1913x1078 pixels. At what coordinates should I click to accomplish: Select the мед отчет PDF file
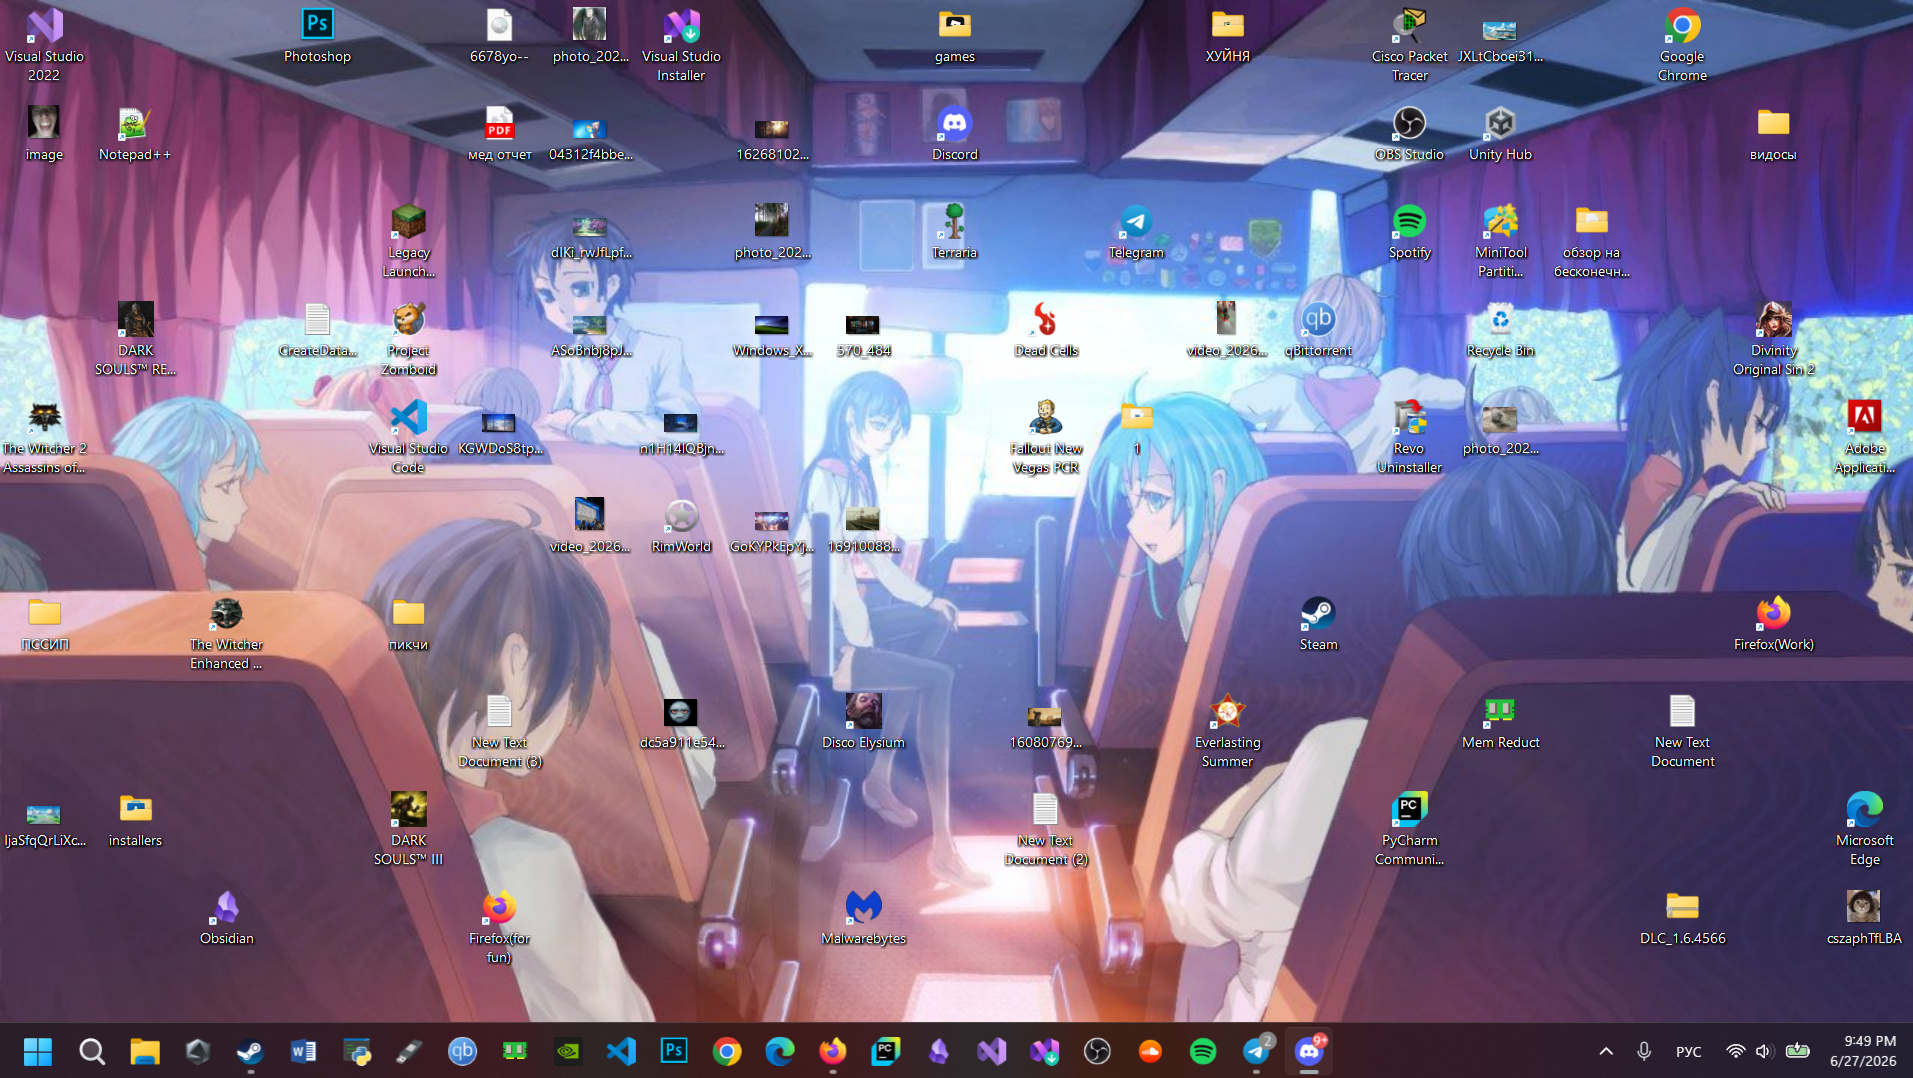point(499,134)
